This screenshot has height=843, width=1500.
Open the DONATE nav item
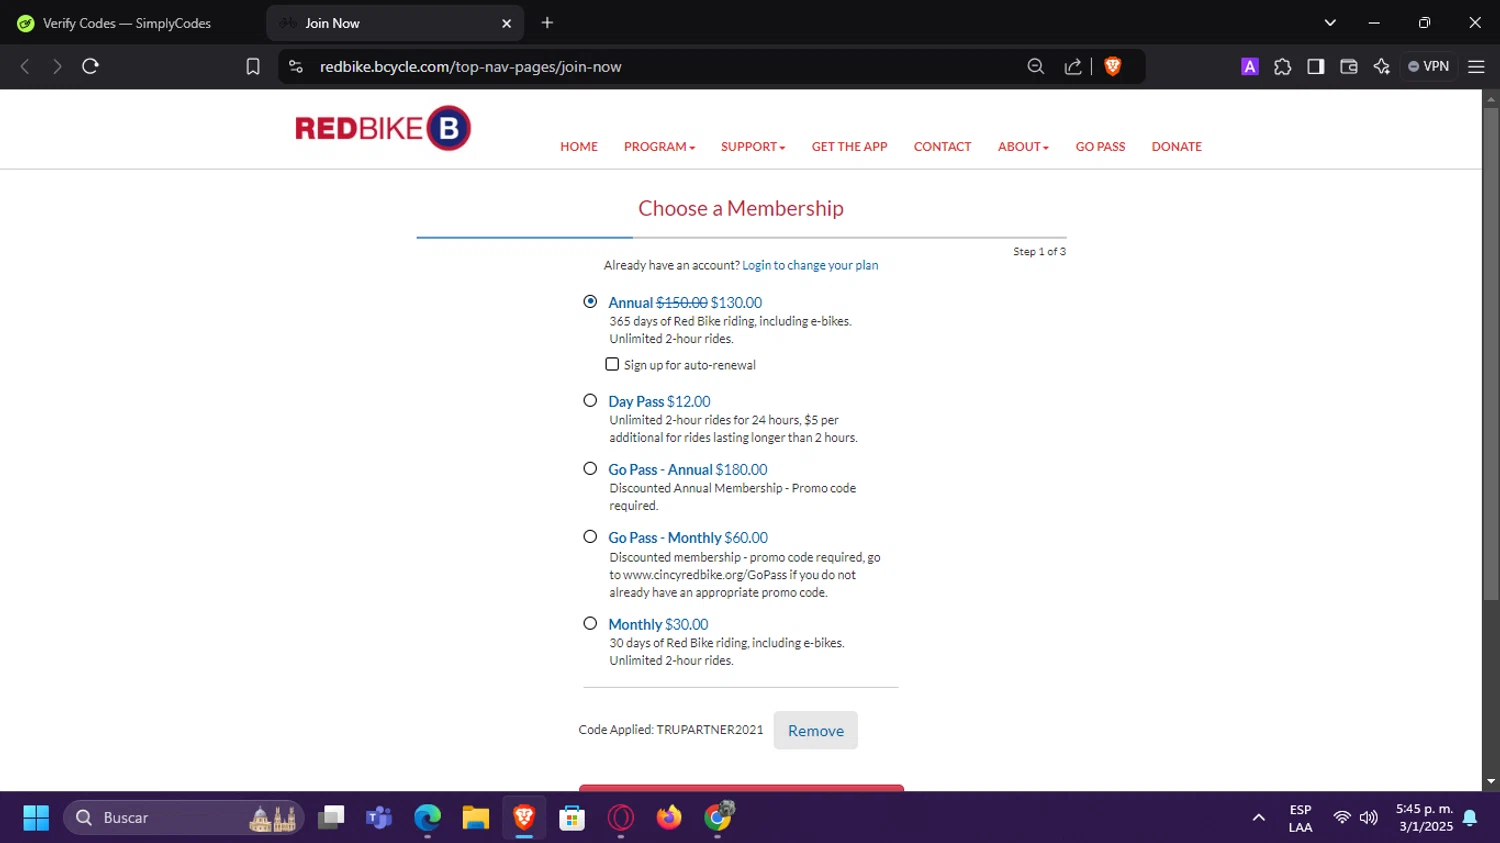pos(1177,146)
